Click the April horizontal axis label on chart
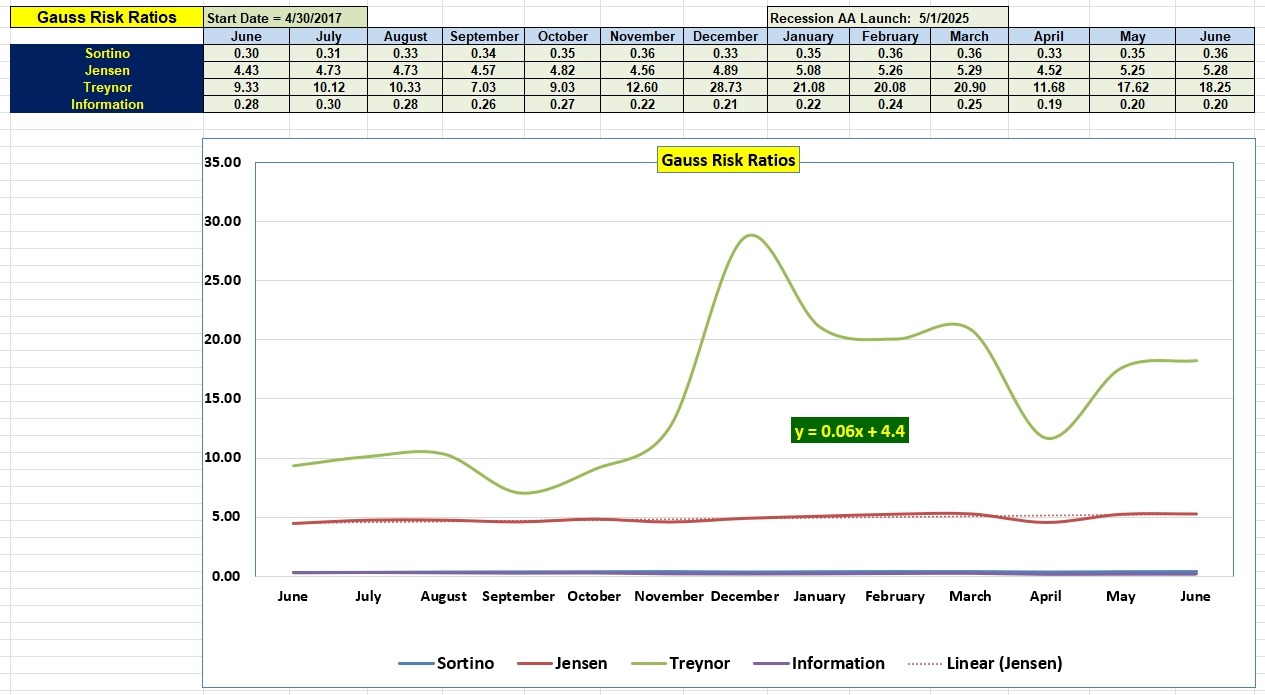 pyautogui.click(x=1045, y=596)
